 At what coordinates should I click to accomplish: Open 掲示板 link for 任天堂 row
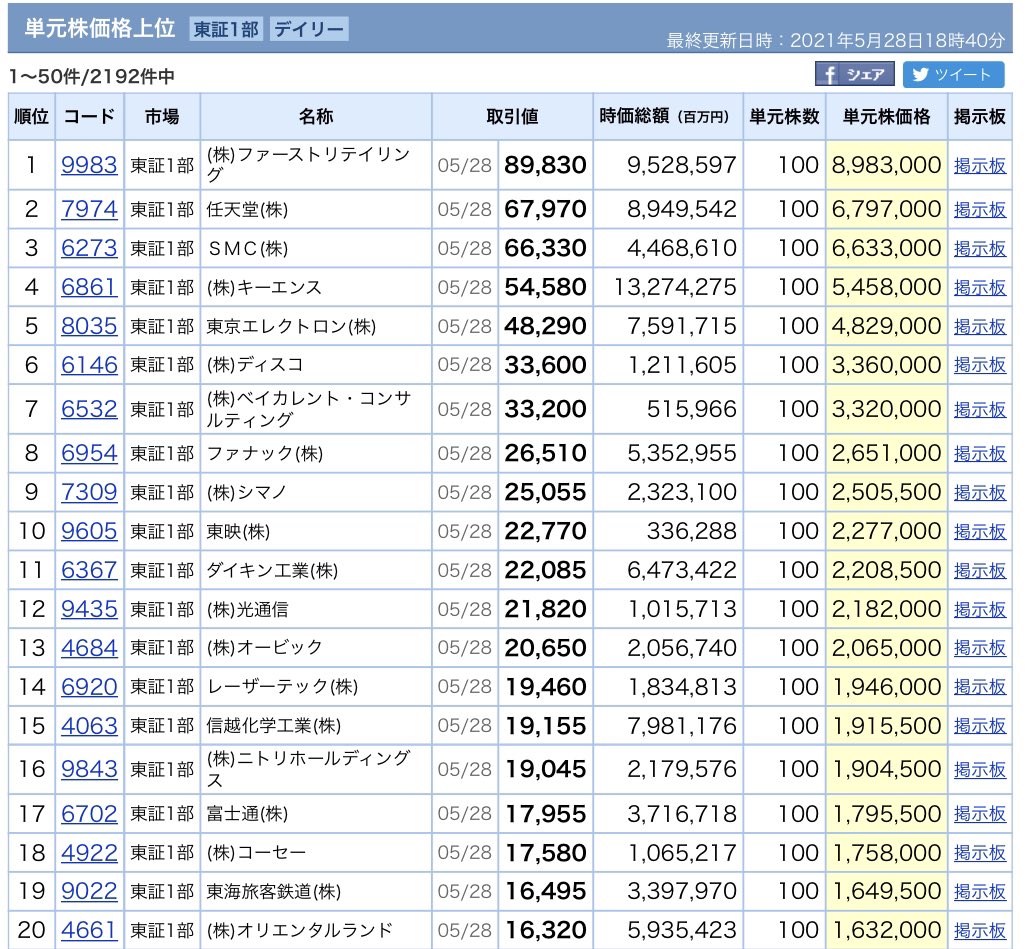(980, 209)
